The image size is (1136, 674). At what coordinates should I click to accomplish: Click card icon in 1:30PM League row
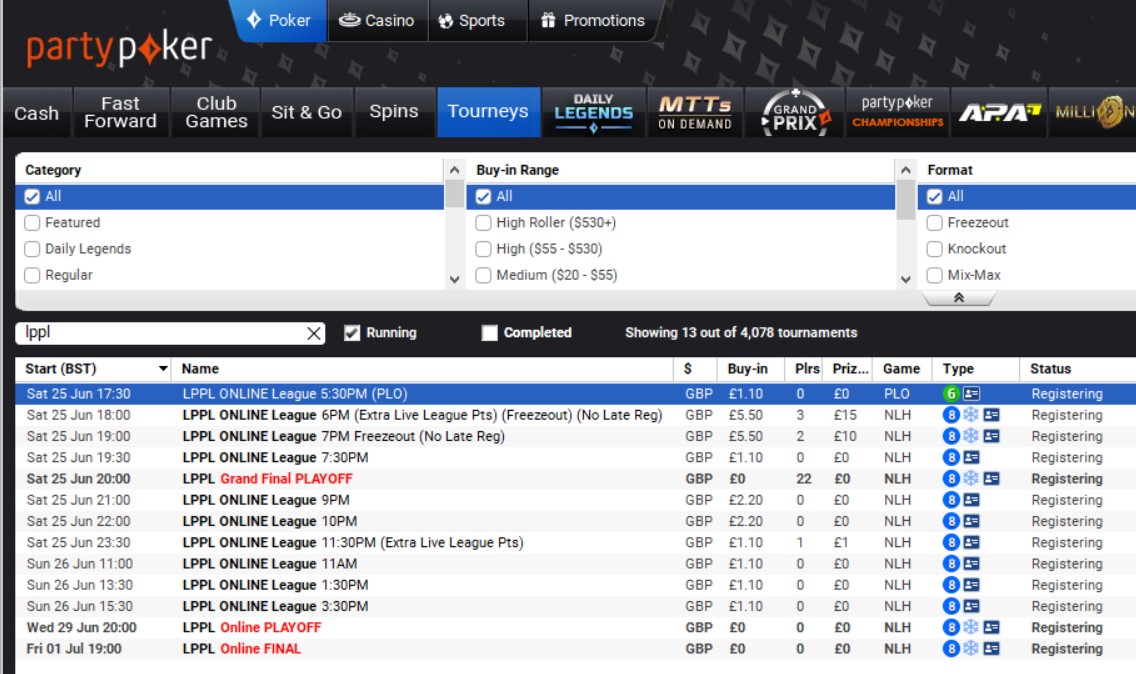pyautogui.click(x=972, y=585)
